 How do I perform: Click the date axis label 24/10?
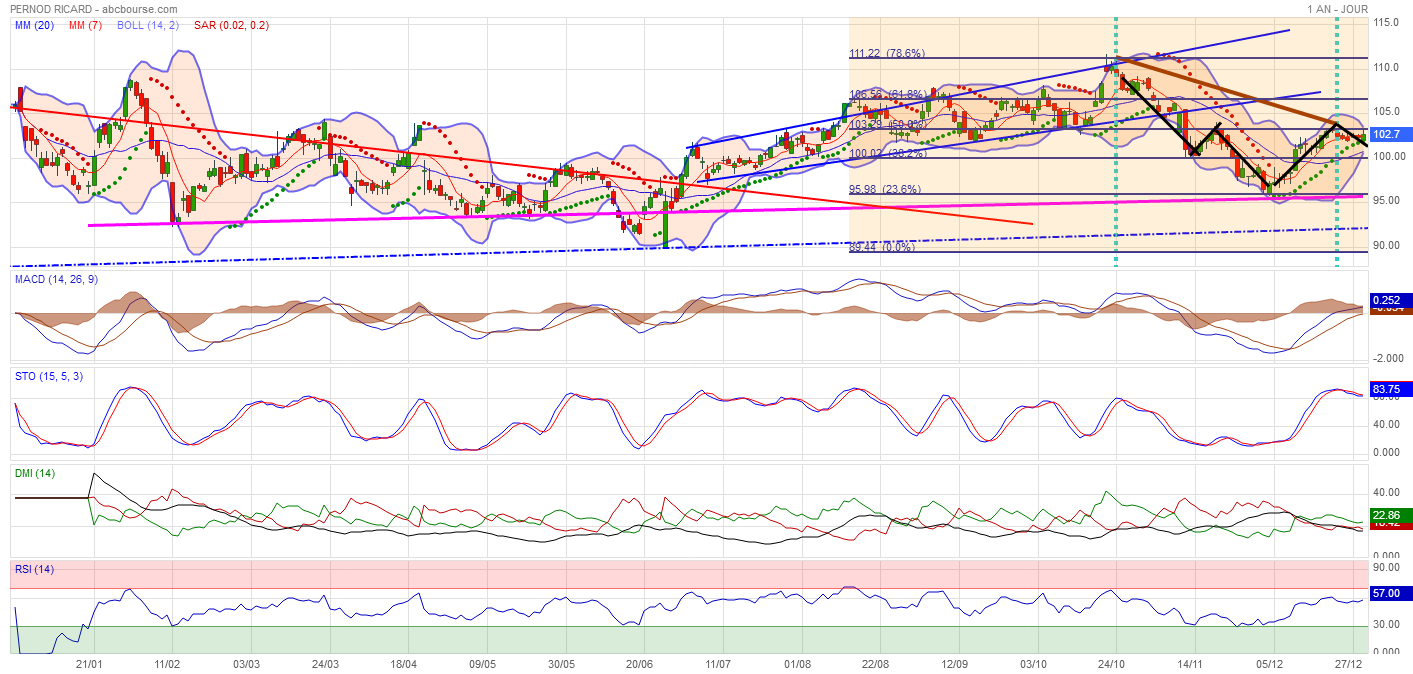[1112, 663]
